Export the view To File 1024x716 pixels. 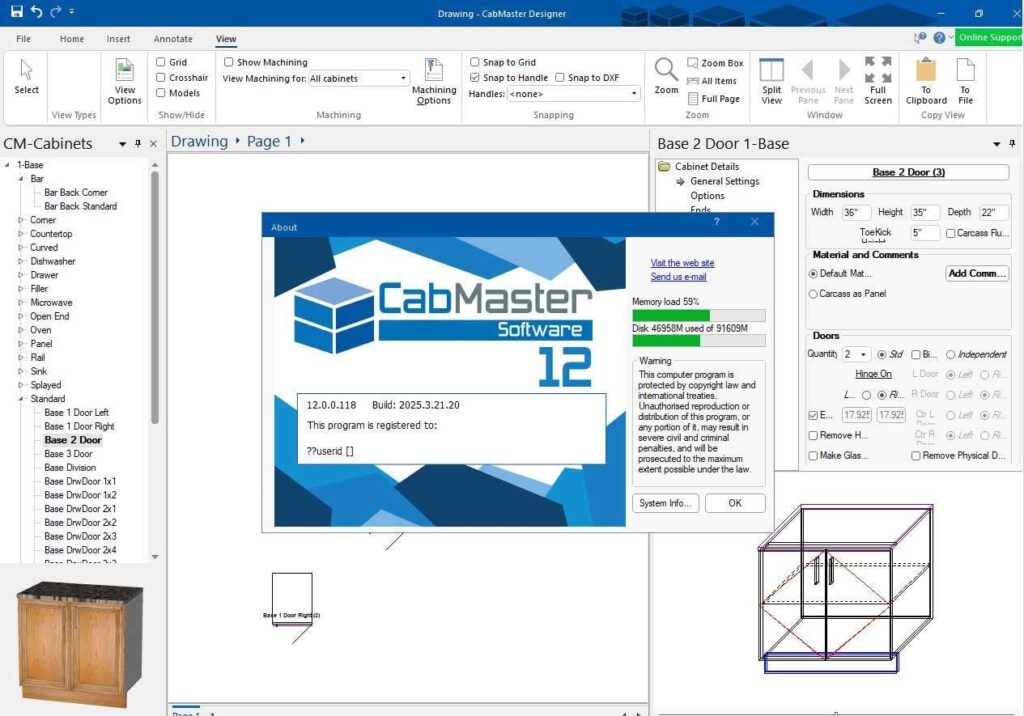tap(965, 80)
